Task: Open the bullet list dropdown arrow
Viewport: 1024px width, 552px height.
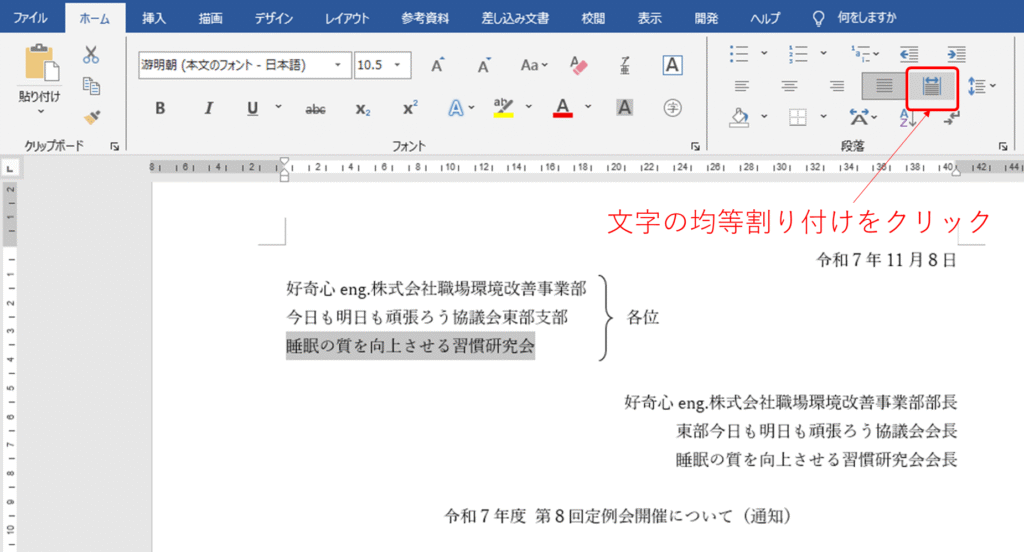Action: (764, 54)
